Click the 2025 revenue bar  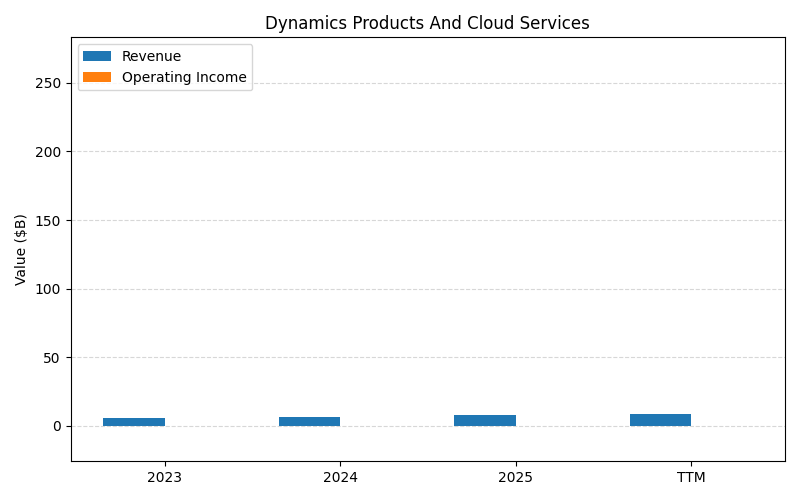[x=485, y=420]
